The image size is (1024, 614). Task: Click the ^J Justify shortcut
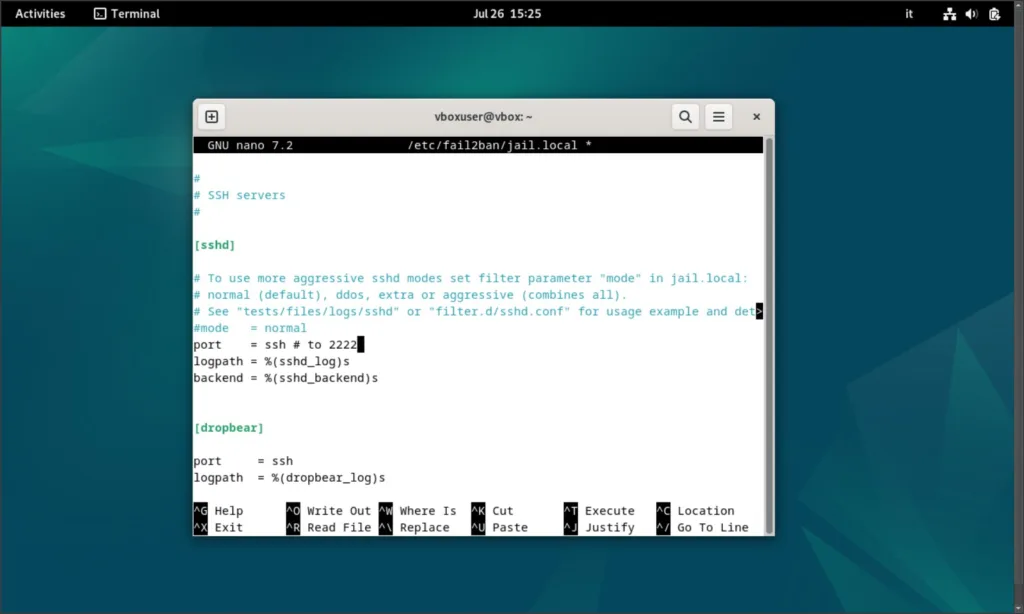coord(600,527)
